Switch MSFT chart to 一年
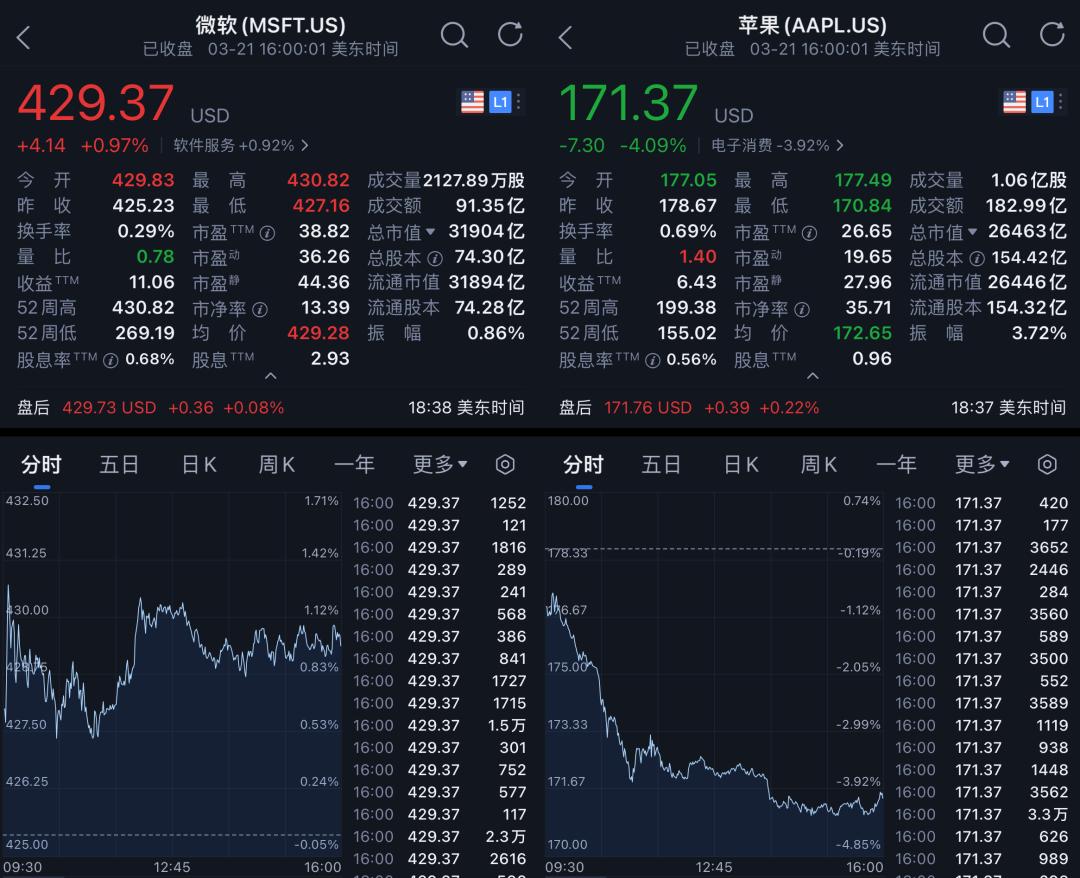Screen dimensions: 1080x878 pyautogui.click(x=354, y=465)
